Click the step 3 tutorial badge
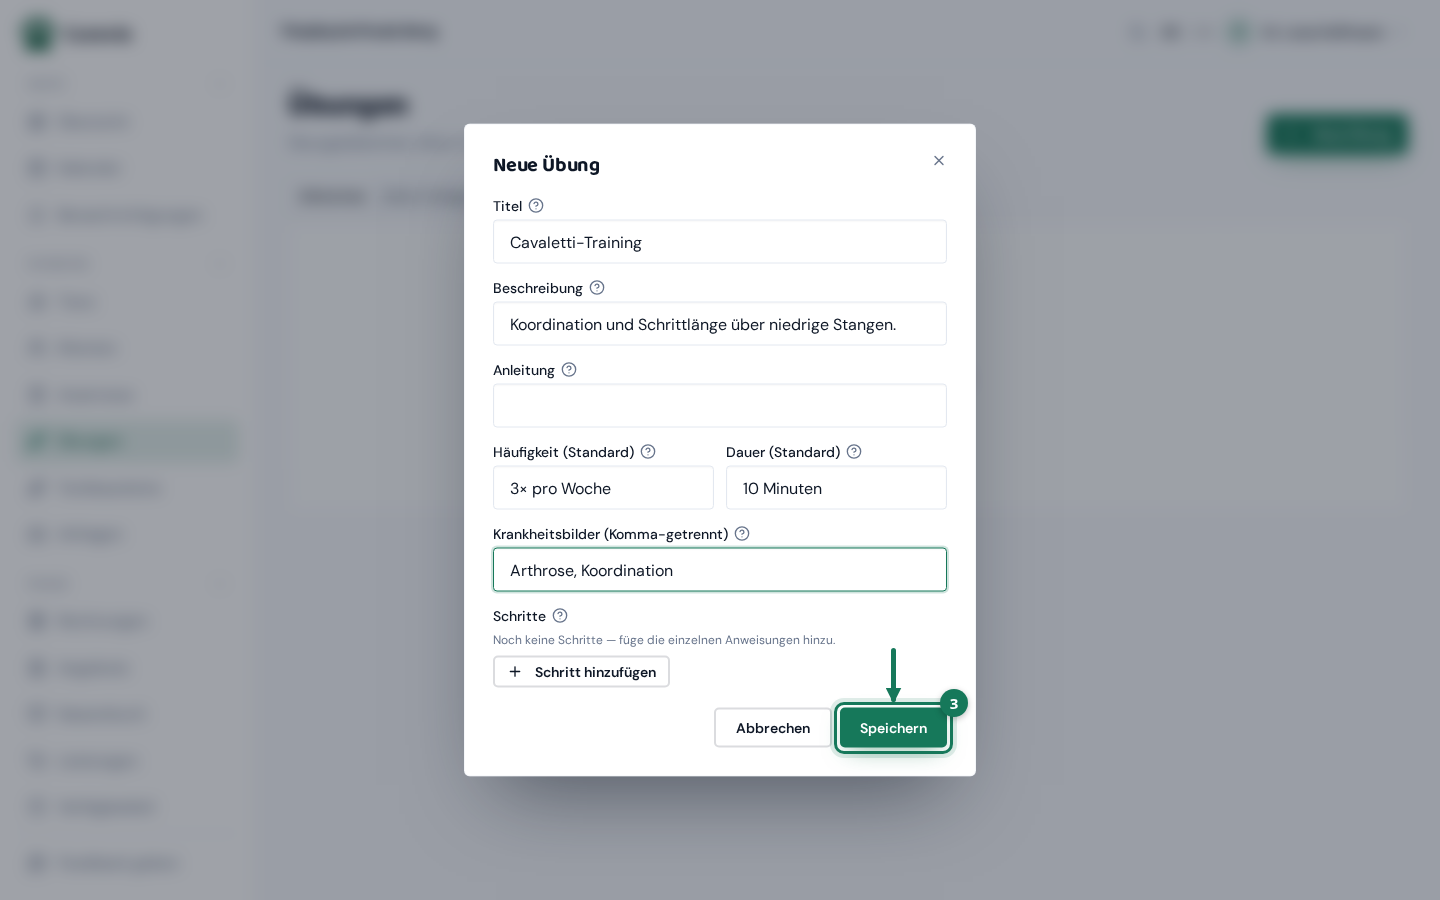 [954, 704]
